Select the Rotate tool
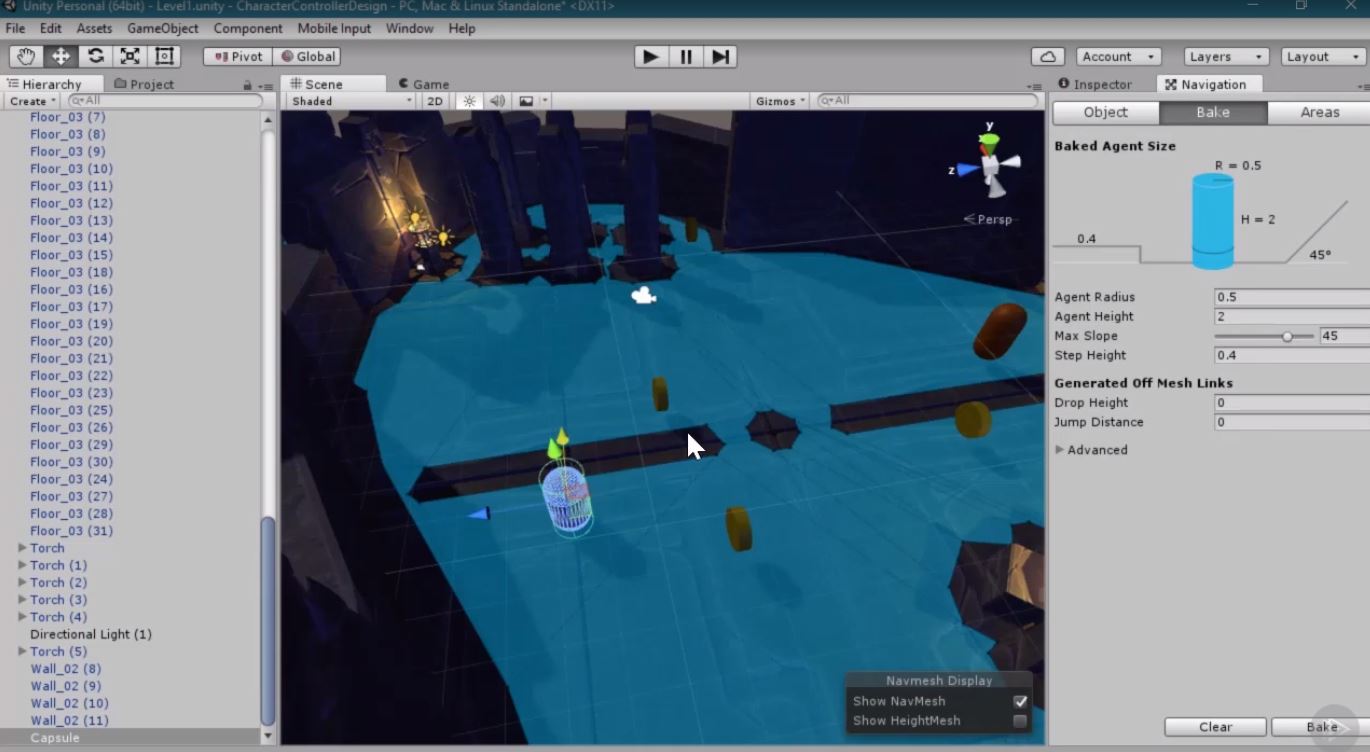The height and width of the screenshot is (752, 1370). click(96, 57)
